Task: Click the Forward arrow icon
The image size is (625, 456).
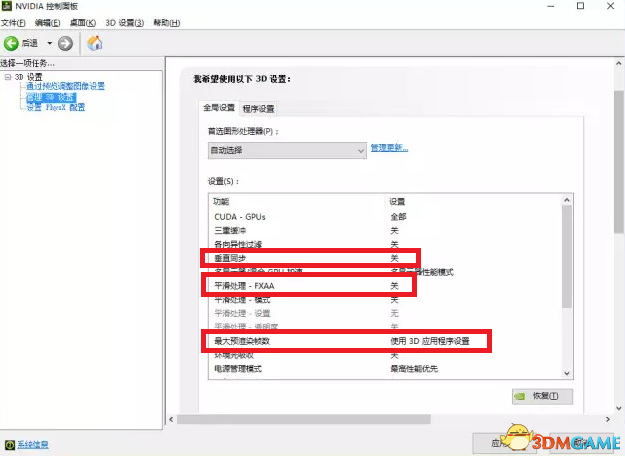Action: [x=65, y=43]
